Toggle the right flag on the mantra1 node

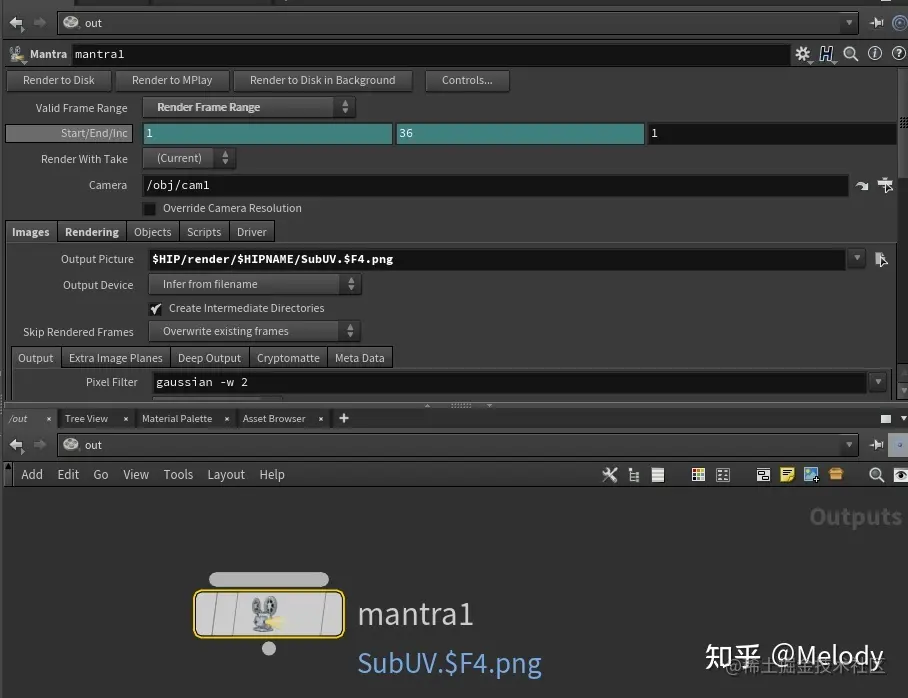332,613
